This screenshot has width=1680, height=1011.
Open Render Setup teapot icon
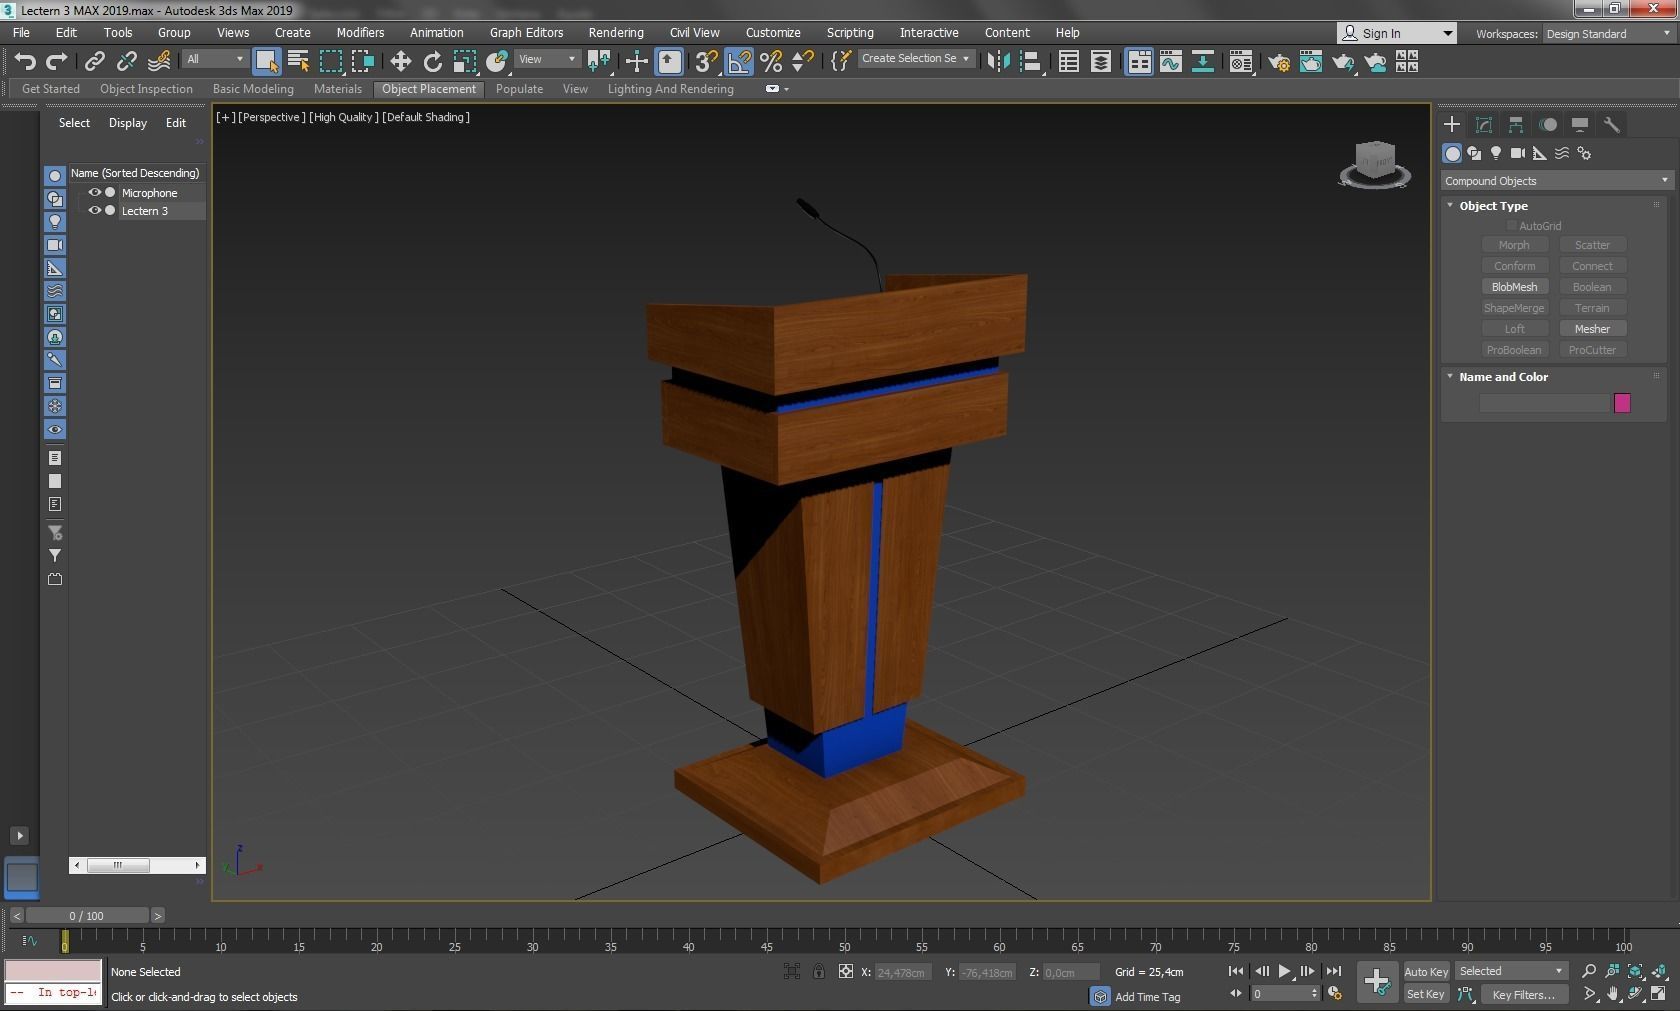1278,62
